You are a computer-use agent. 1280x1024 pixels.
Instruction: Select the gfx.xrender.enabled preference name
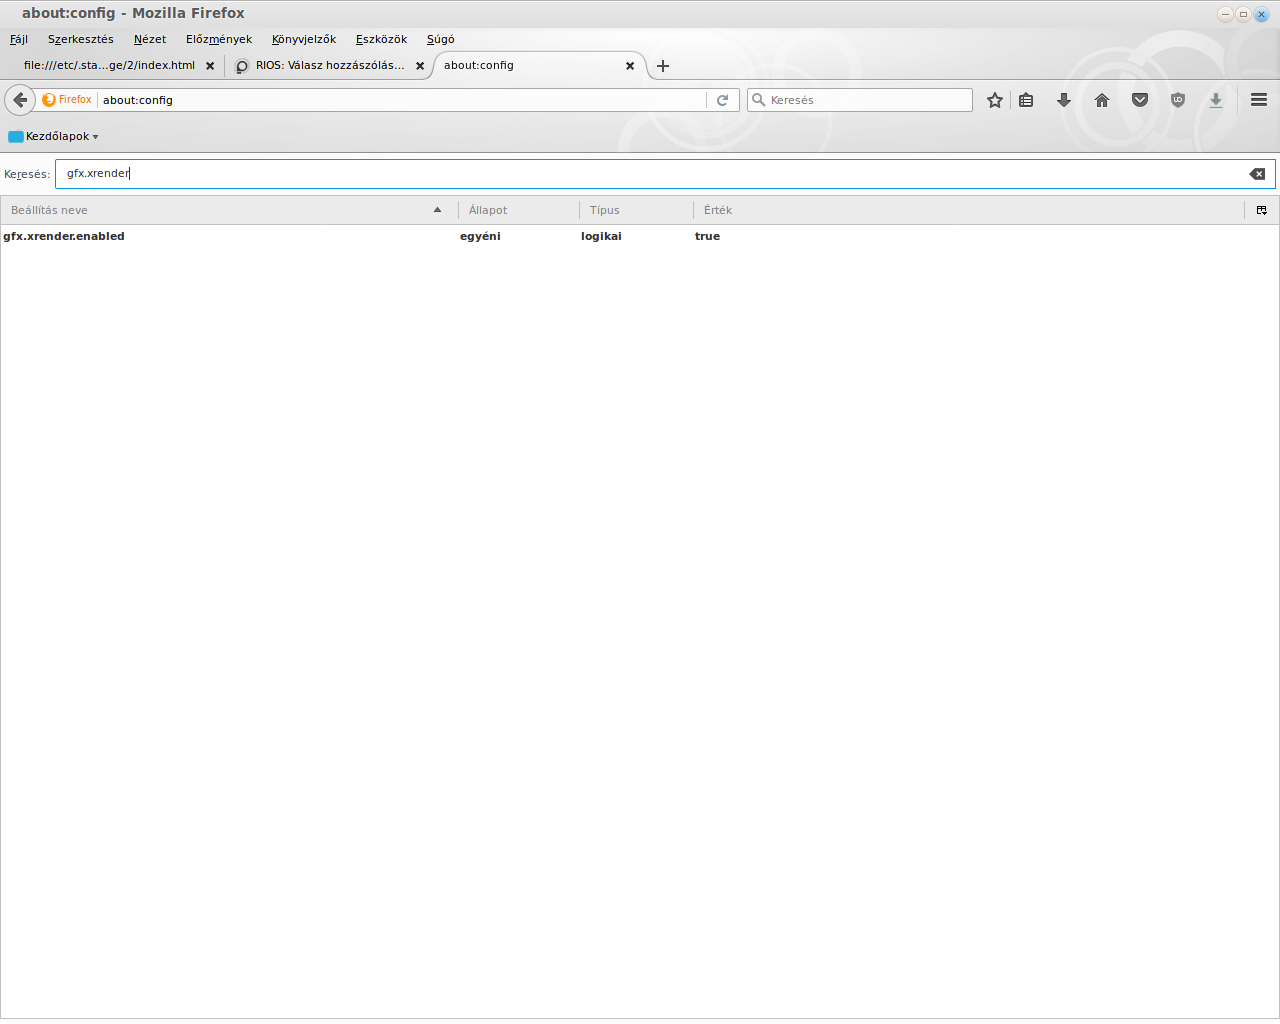[x=64, y=237]
